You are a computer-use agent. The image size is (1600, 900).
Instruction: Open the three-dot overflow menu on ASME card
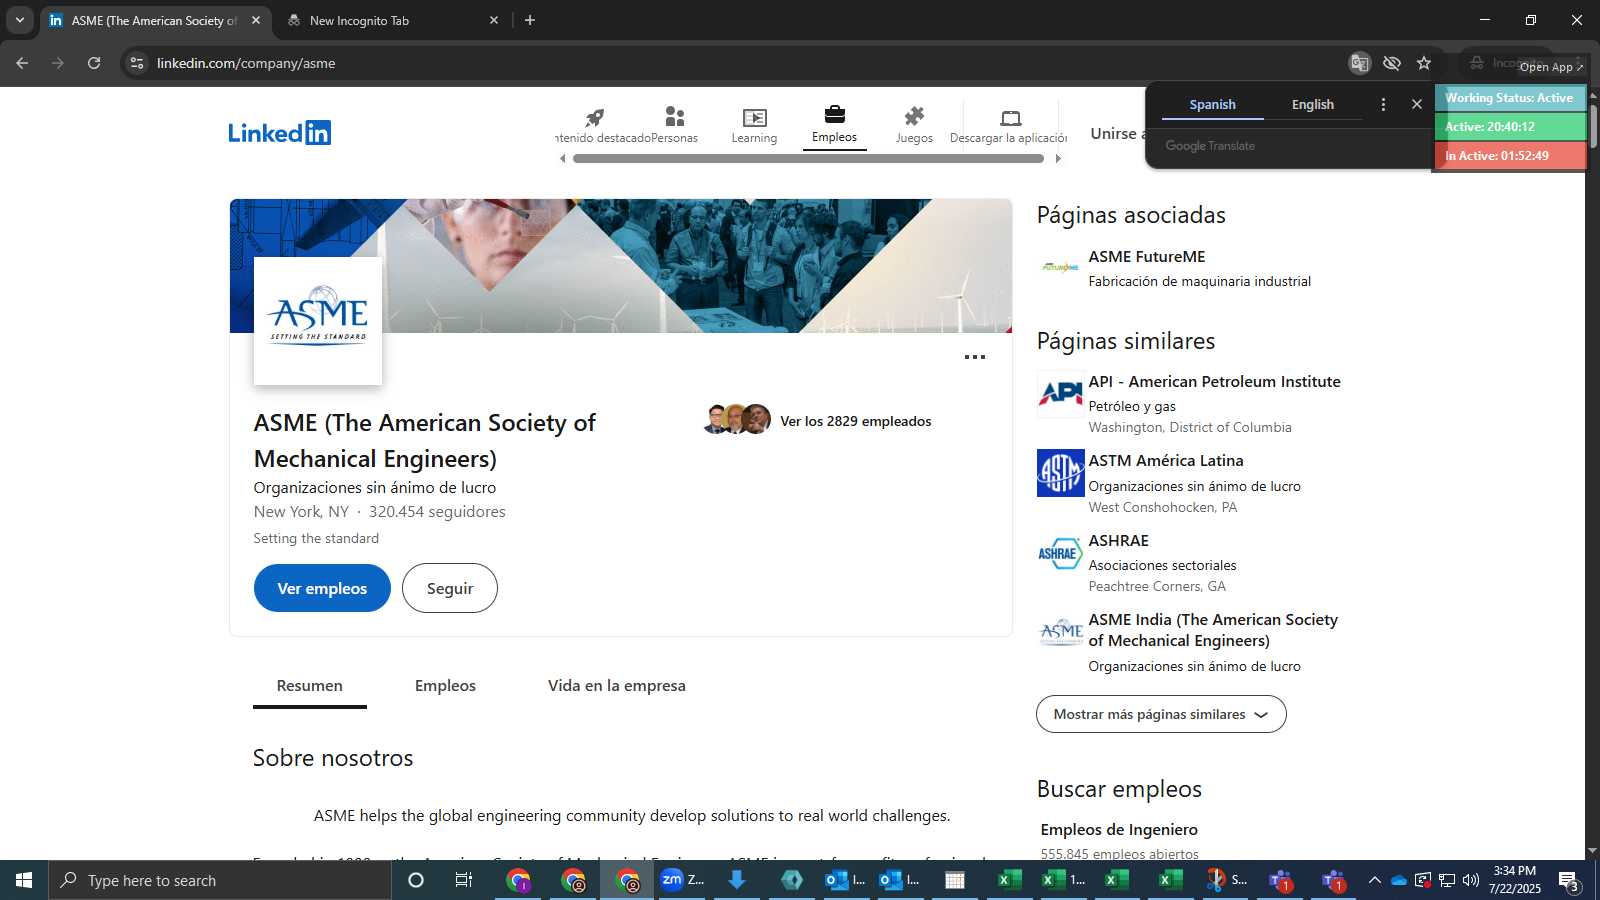point(975,357)
